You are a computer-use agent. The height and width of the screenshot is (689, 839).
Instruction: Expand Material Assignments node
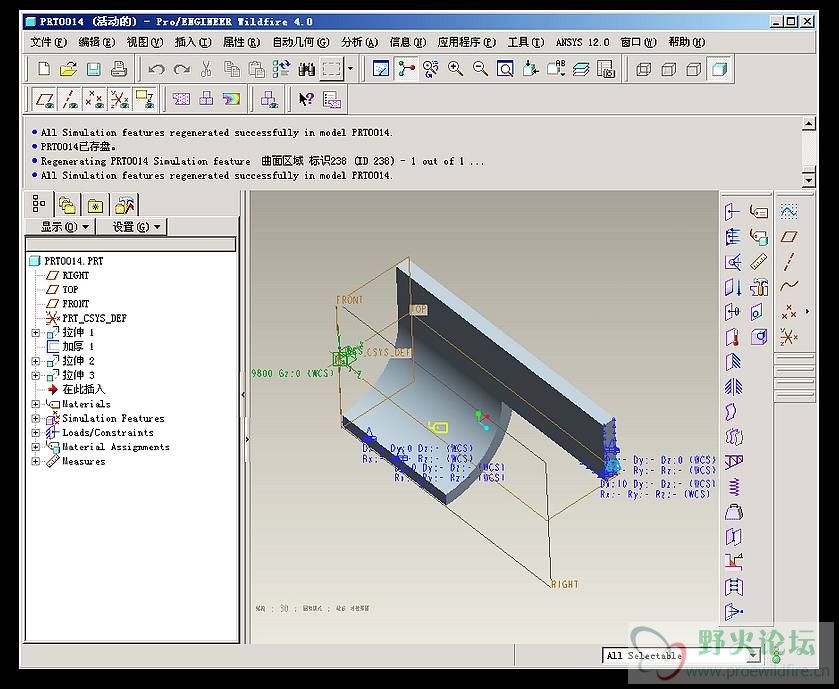36,447
